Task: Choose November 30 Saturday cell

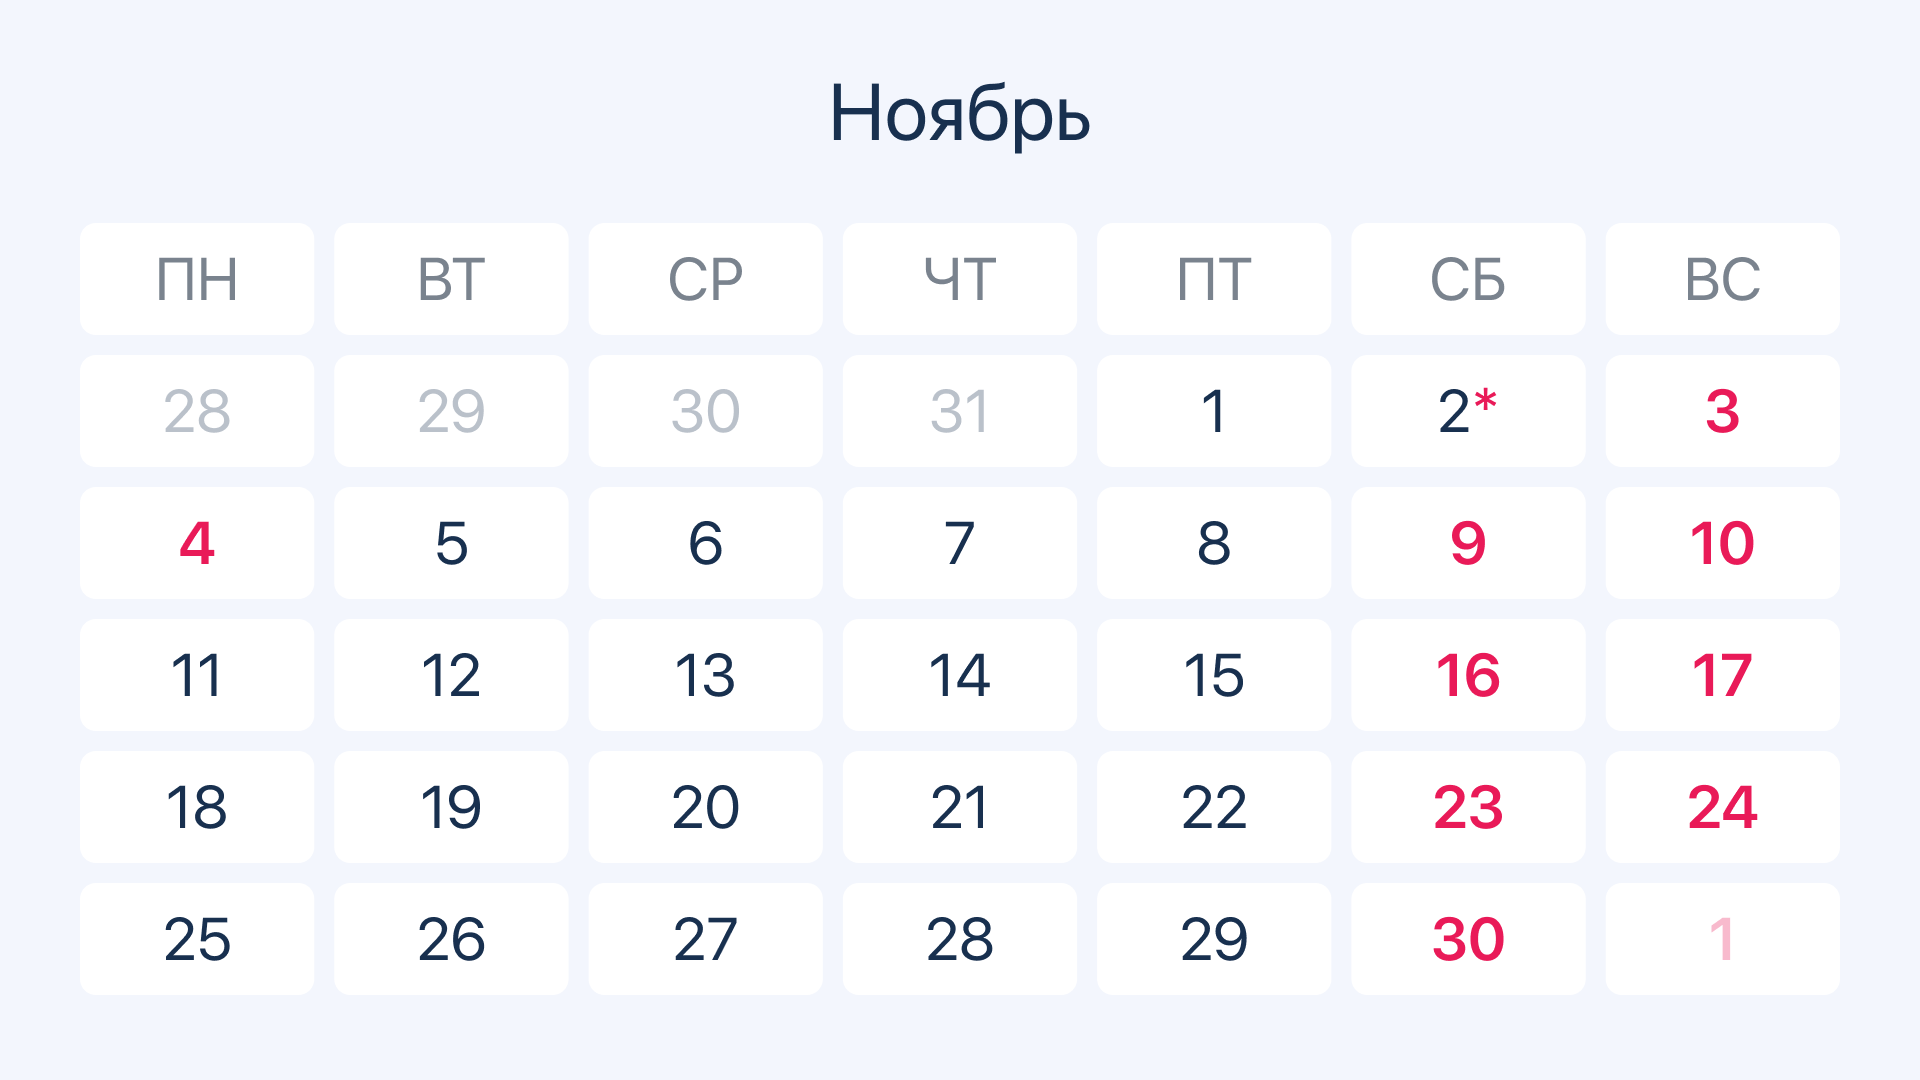Action: tap(1467, 939)
